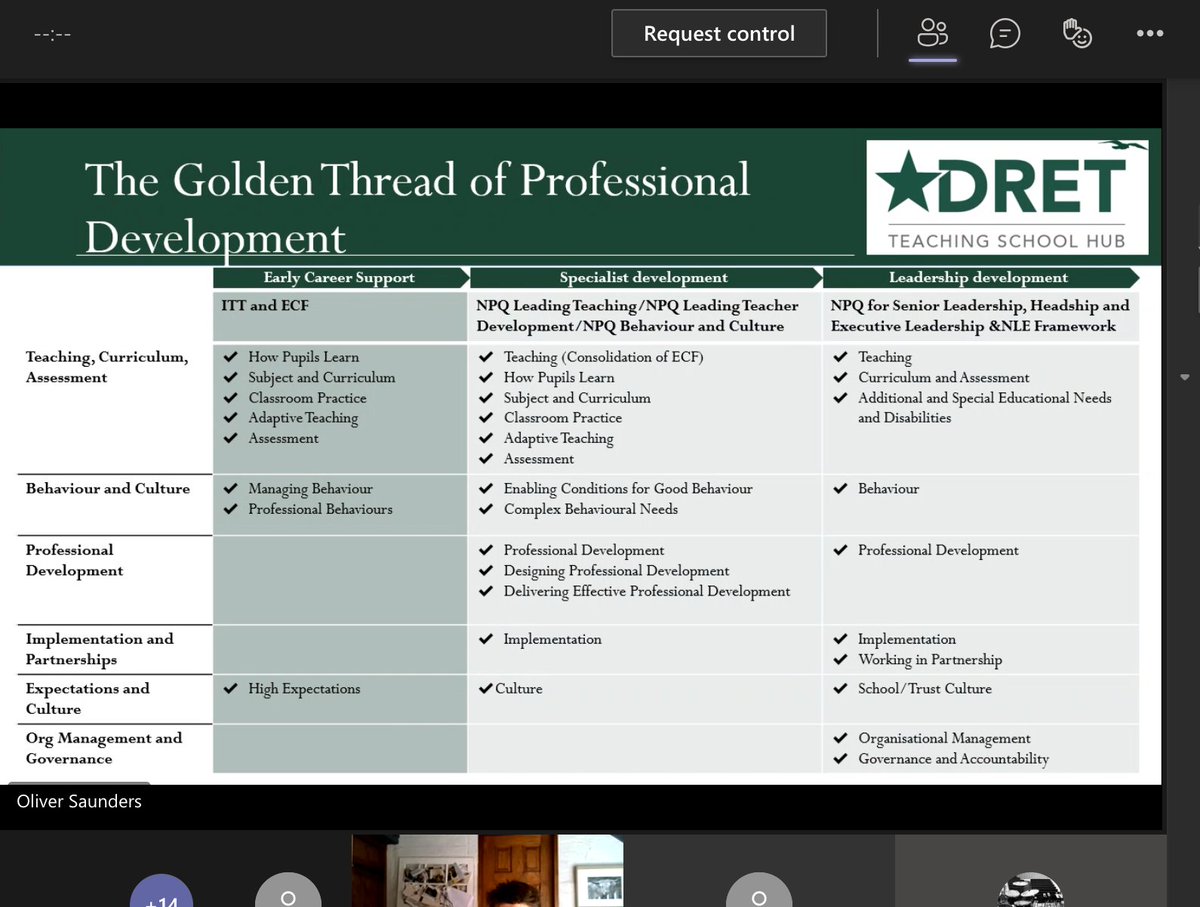Click the DRET Teaching School Hub logo

pyautogui.click(x=1007, y=197)
